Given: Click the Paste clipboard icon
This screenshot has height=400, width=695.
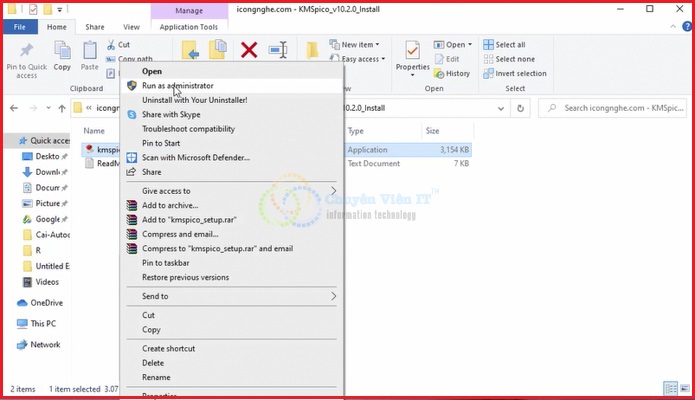Looking at the screenshot, I should click(x=90, y=50).
